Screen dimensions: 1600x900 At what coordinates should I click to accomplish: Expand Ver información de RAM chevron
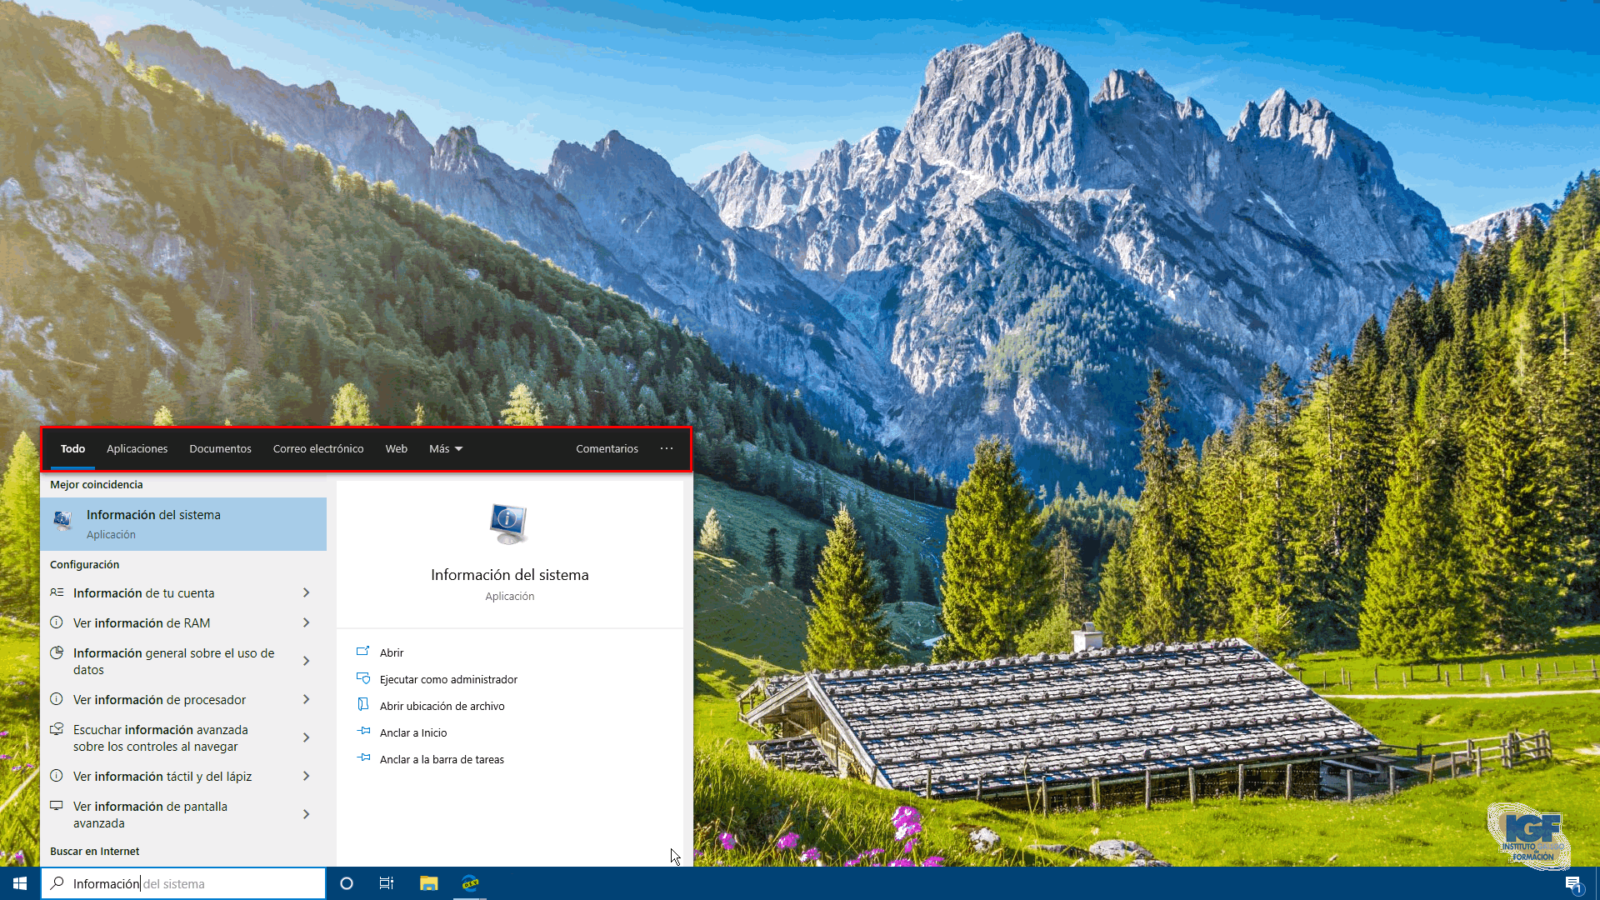(306, 623)
